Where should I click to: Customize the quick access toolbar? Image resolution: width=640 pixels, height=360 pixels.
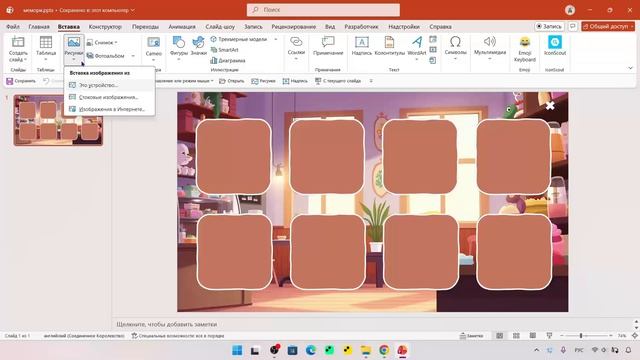(371, 81)
